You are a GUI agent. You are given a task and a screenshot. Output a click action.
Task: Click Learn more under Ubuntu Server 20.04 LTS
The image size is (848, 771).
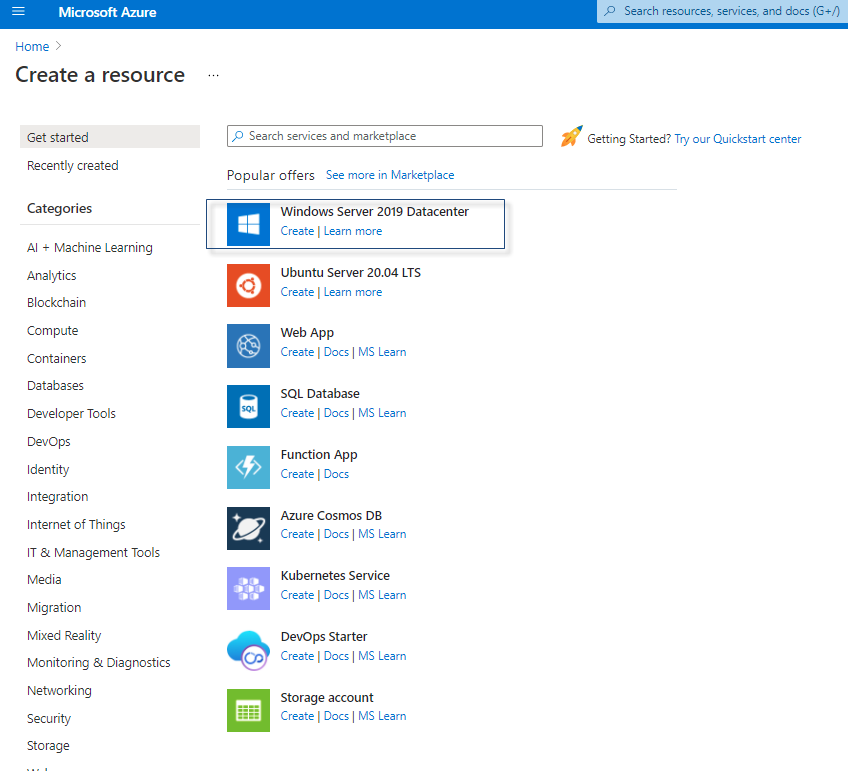[x=353, y=292]
